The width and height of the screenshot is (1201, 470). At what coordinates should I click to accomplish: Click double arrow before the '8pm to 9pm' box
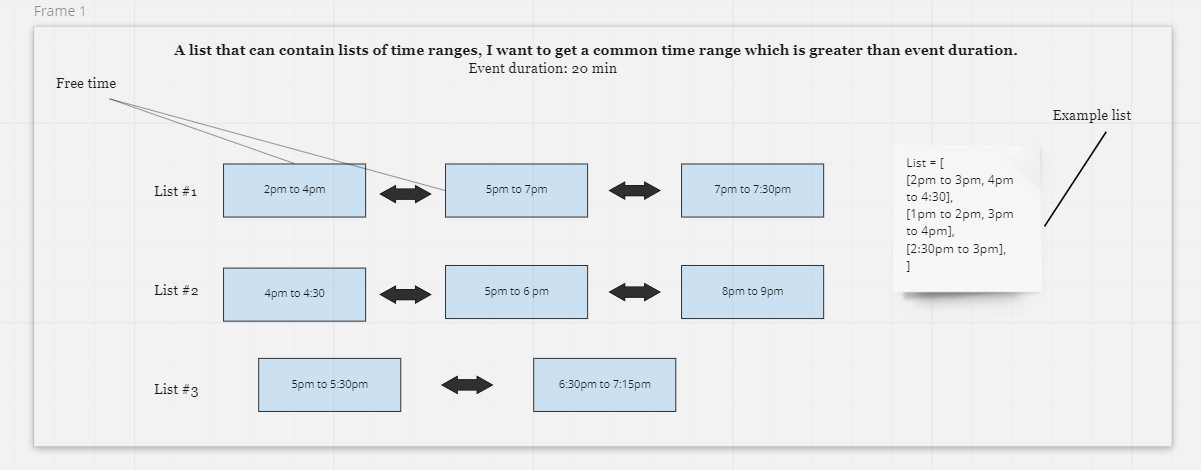(635, 292)
